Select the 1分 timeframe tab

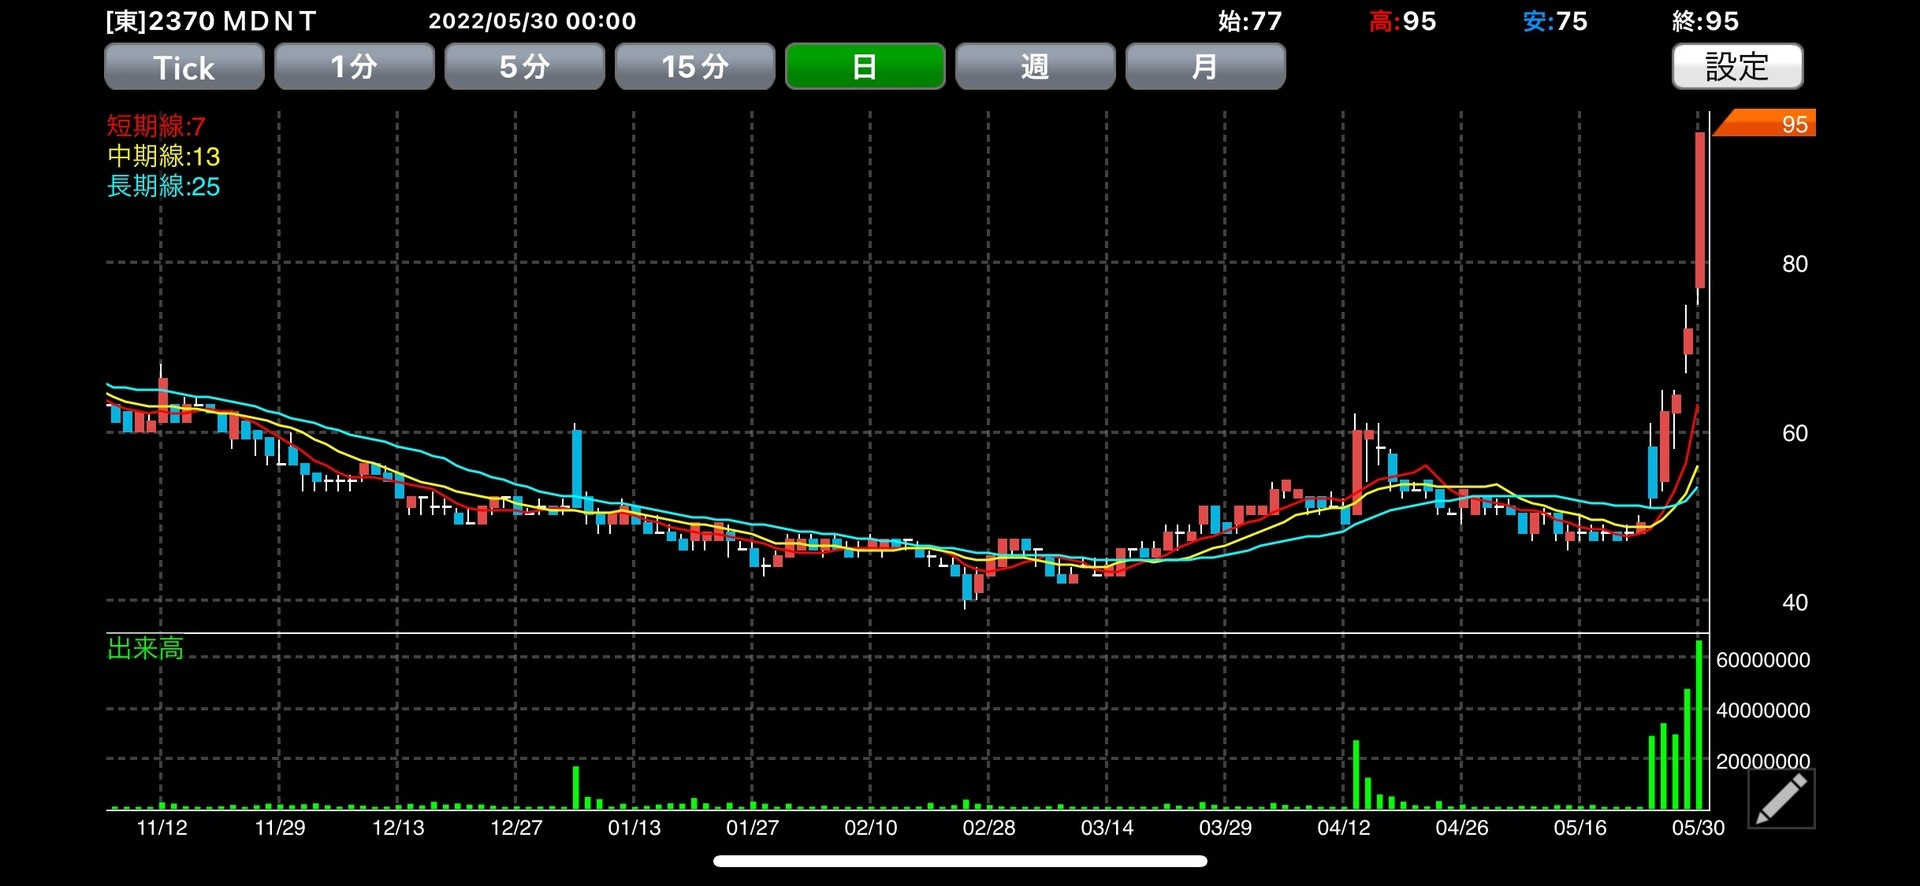354,67
